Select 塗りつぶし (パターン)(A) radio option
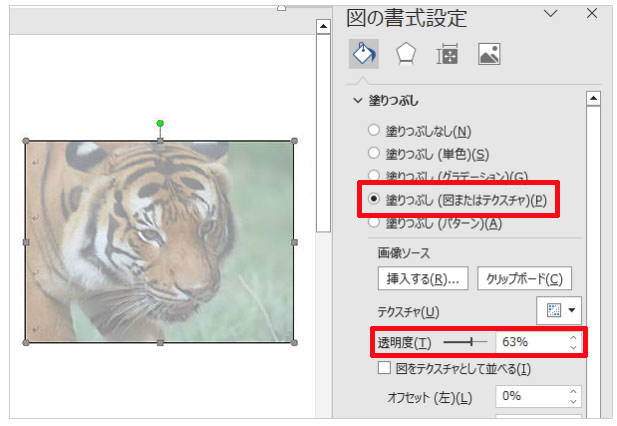617x426 pixels. 373,223
